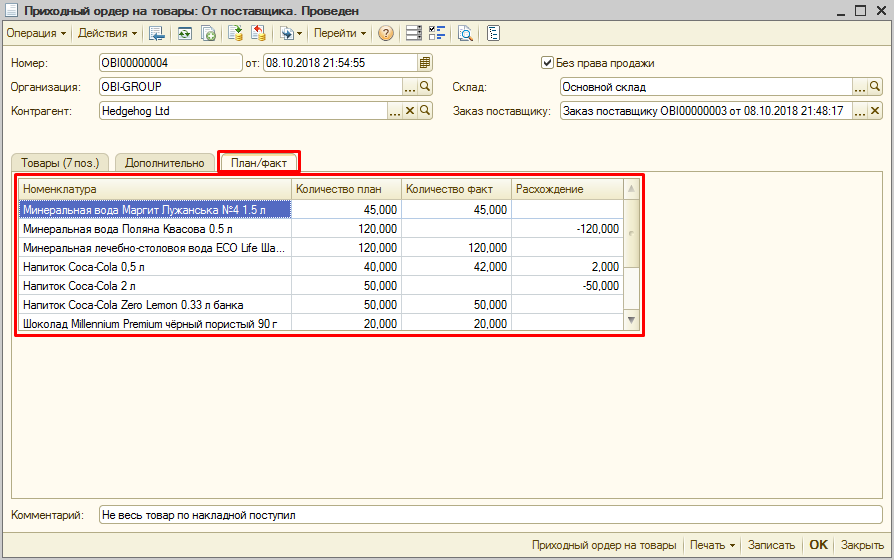Click the refresh document toolbar icon
This screenshot has width=894, height=560.
(x=185, y=33)
